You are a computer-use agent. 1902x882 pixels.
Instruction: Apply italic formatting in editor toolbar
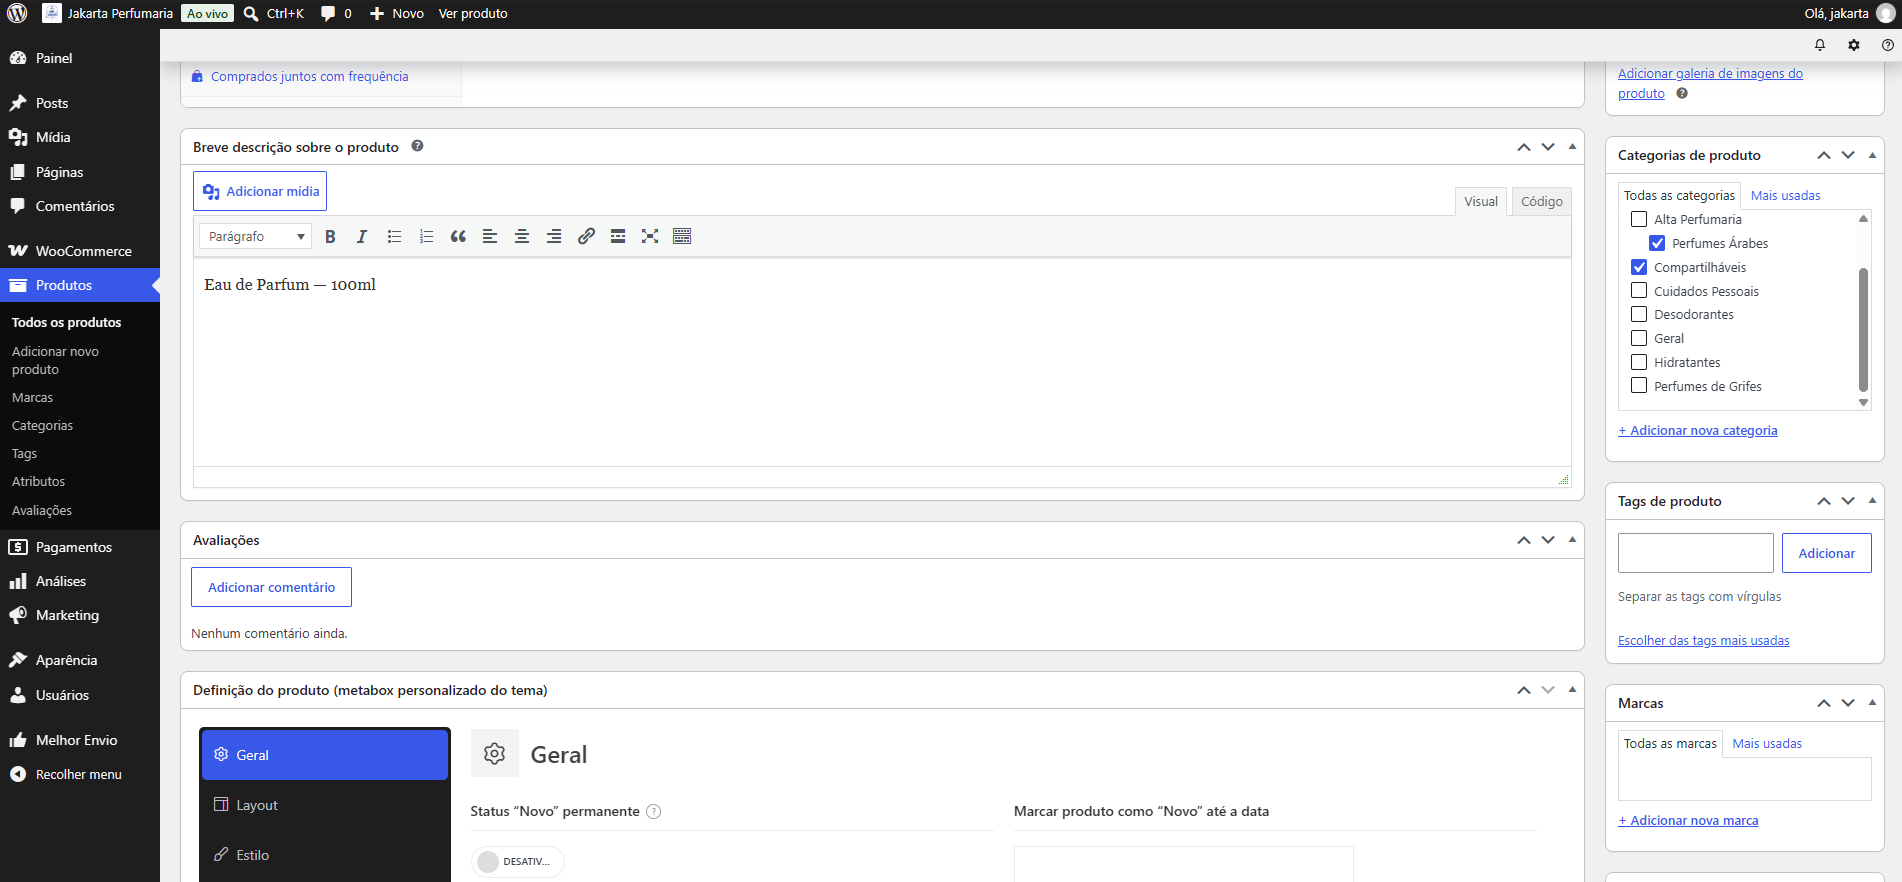362,237
